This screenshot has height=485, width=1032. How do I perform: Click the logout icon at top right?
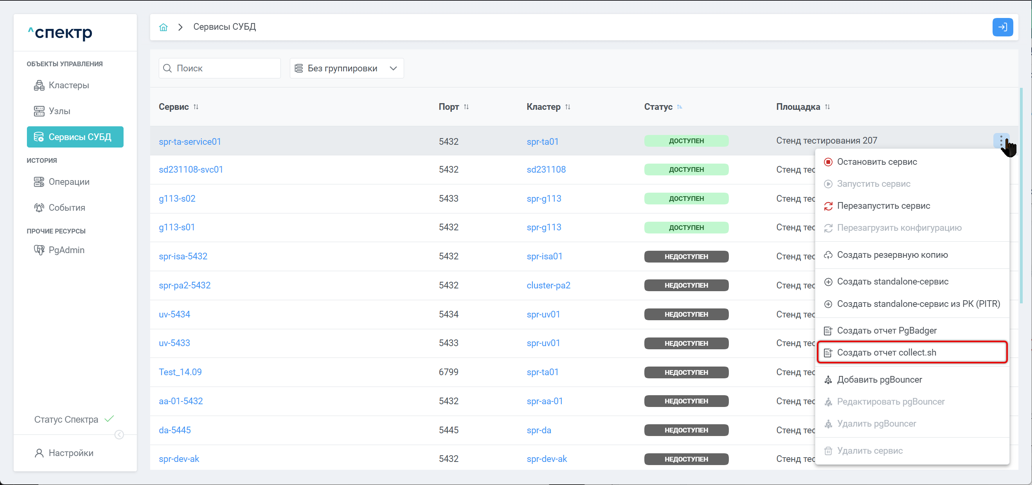(x=1002, y=27)
